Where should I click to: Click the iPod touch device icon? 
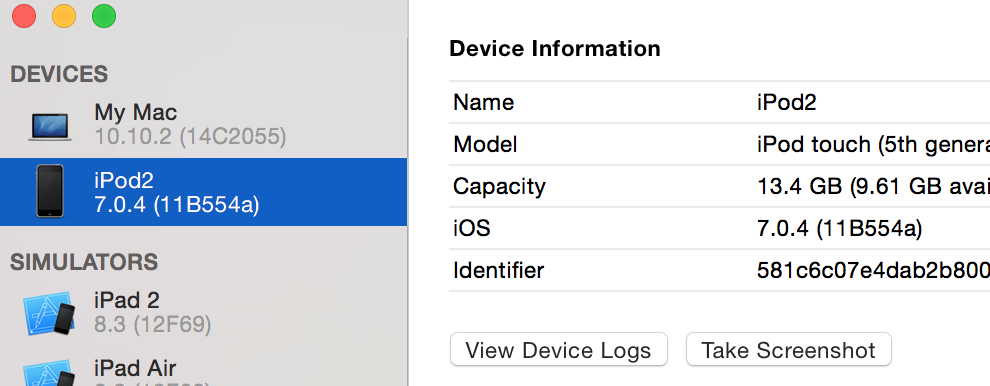(50, 191)
